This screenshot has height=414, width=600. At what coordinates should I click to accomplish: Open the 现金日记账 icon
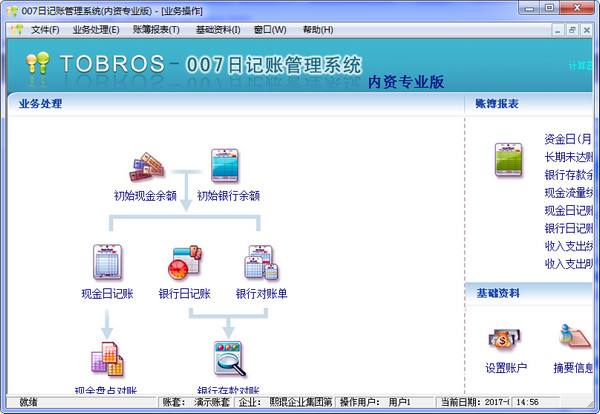coord(107,262)
